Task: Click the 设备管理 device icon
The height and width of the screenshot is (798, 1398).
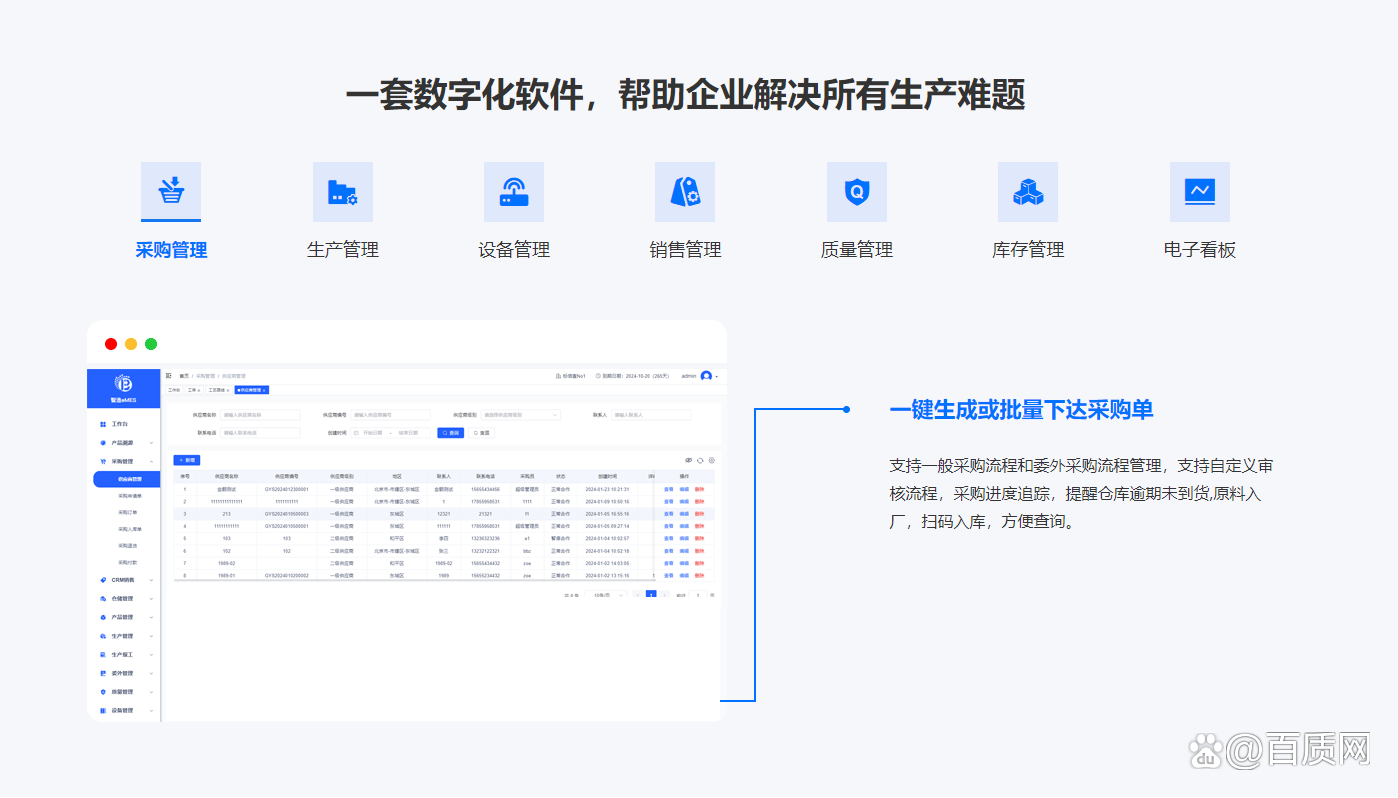Action: [514, 191]
